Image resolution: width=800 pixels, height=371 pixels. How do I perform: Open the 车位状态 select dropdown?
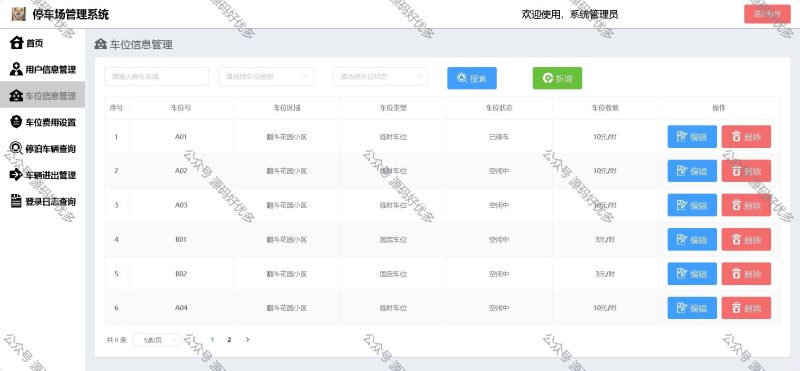coord(381,77)
